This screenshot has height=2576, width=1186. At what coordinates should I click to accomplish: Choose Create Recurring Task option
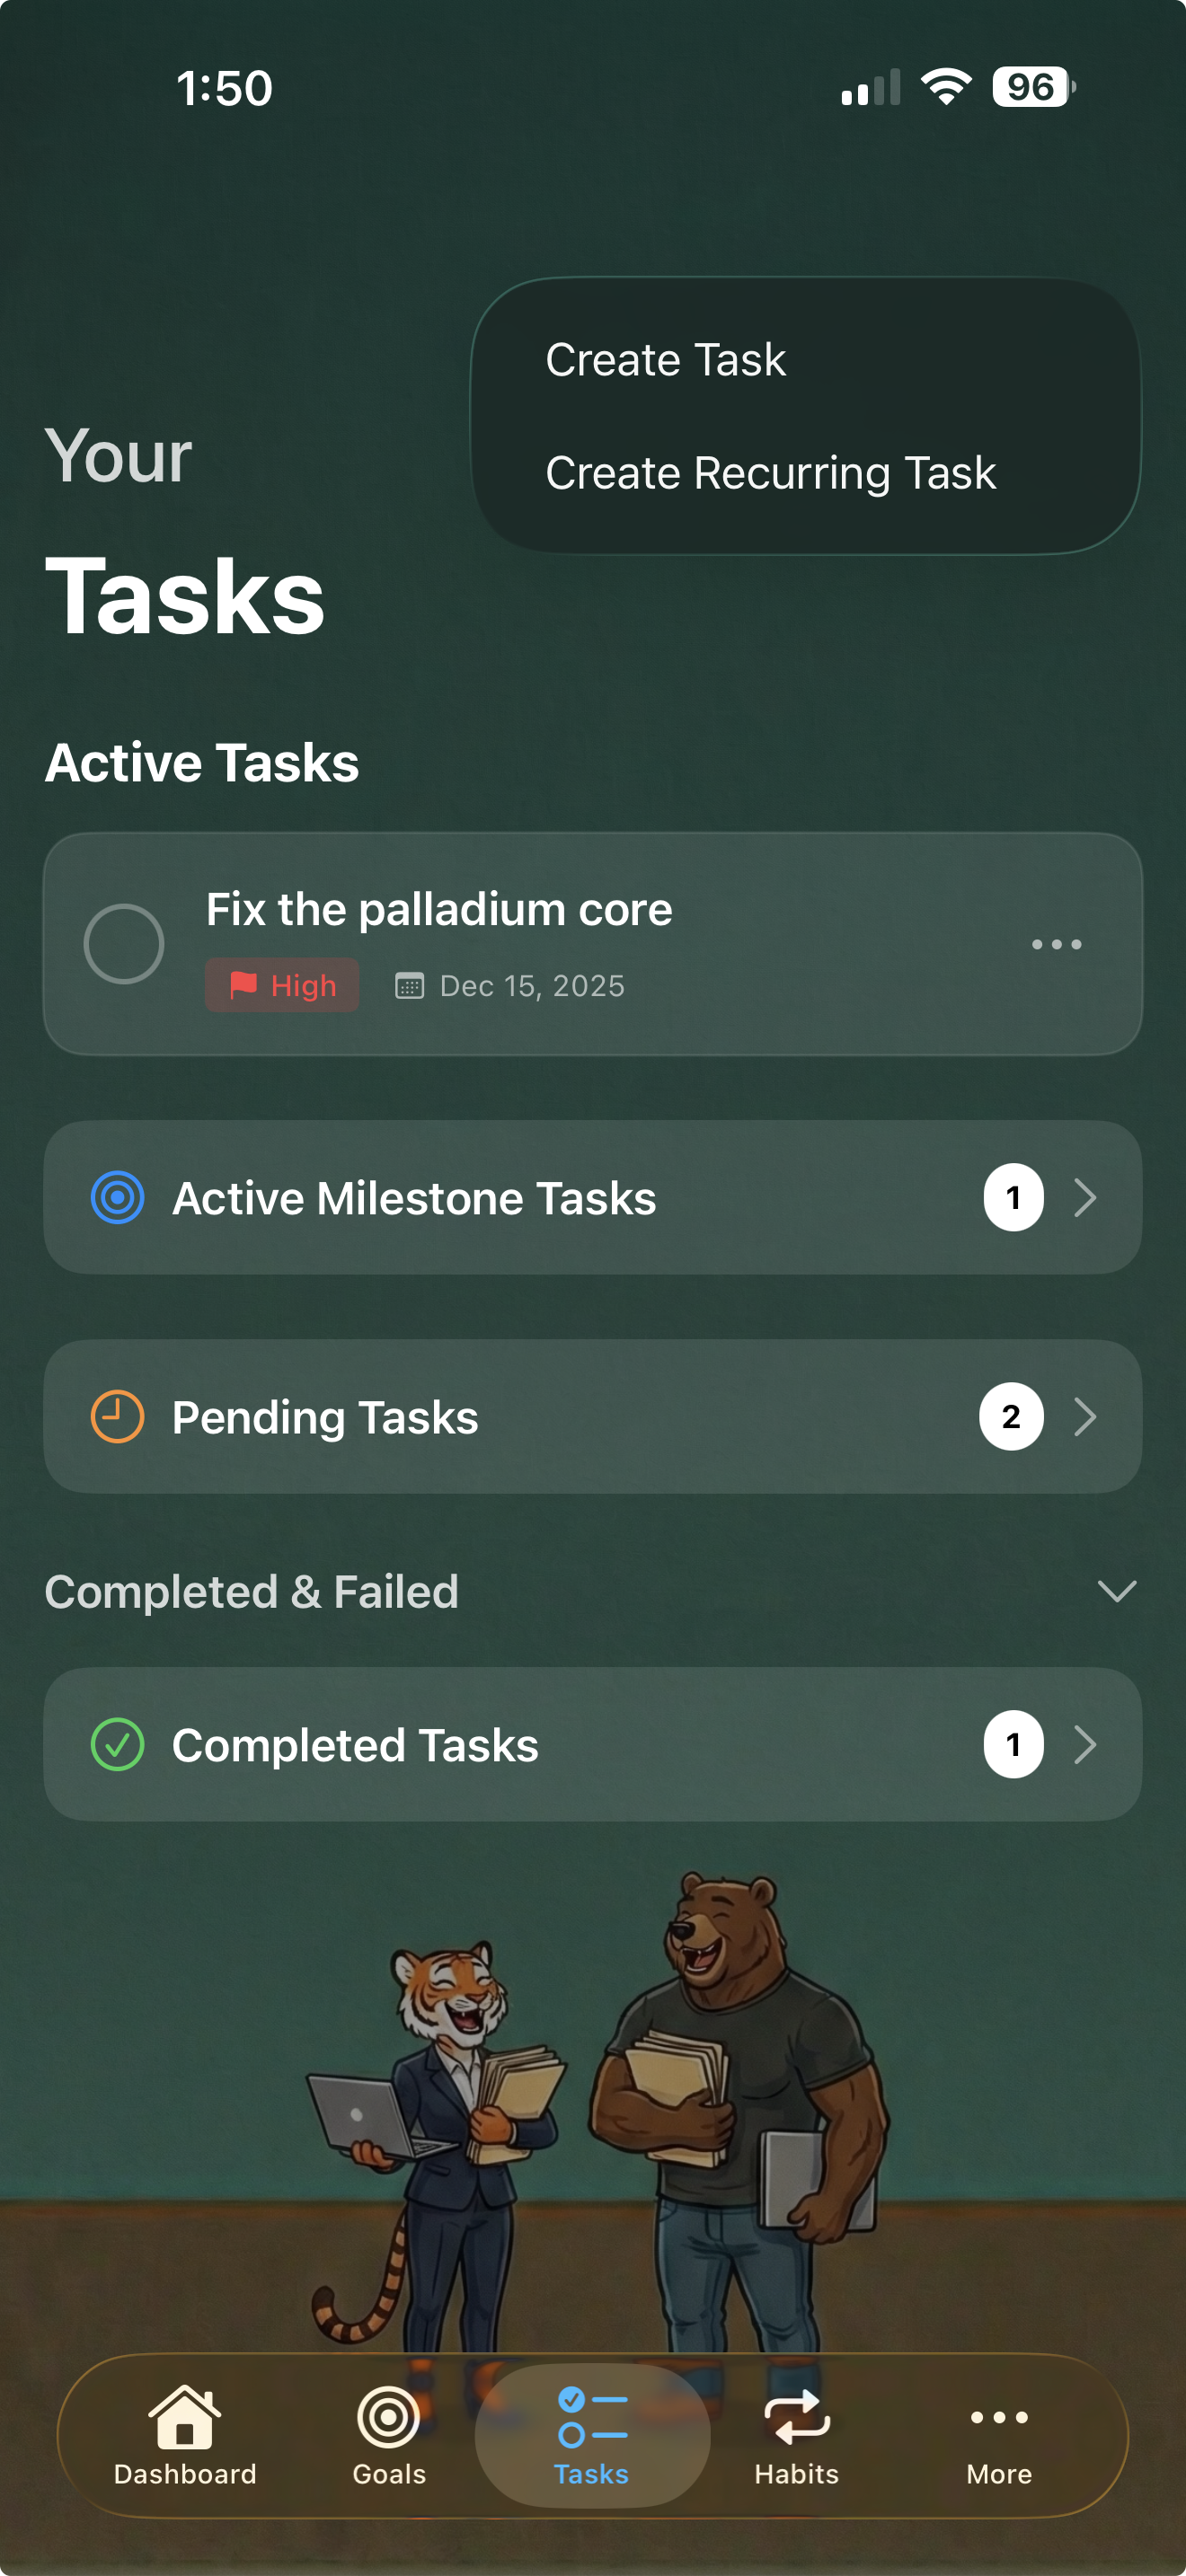pos(770,473)
